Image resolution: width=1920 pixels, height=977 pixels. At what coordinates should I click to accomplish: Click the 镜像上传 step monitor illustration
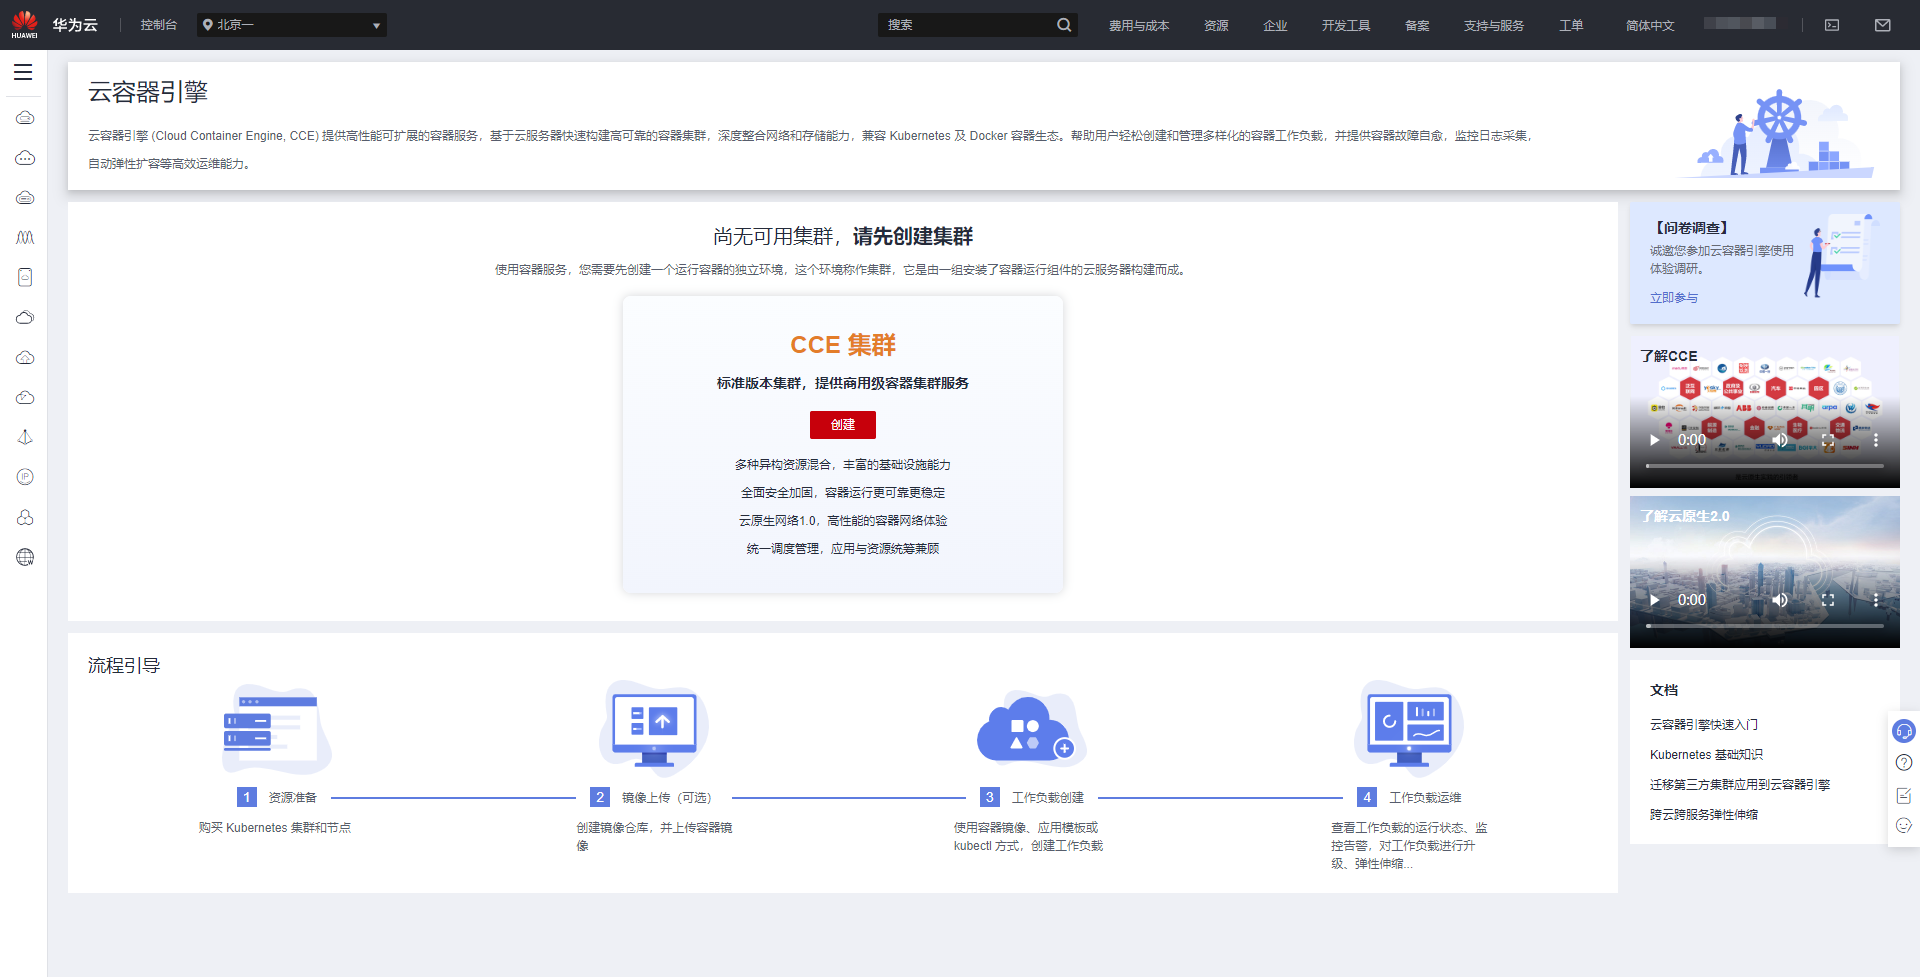coord(654,729)
